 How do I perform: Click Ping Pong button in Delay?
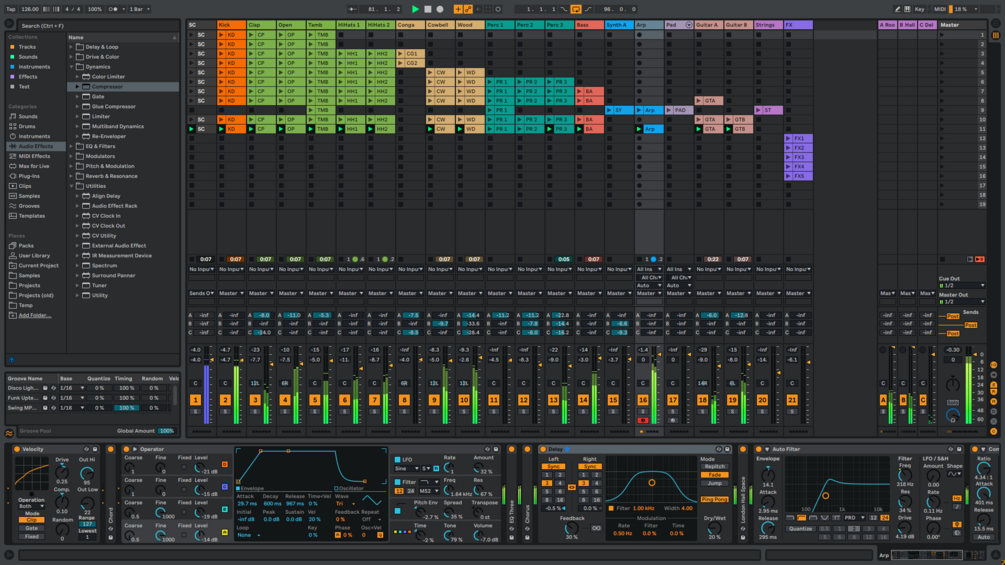[x=714, y=500]
